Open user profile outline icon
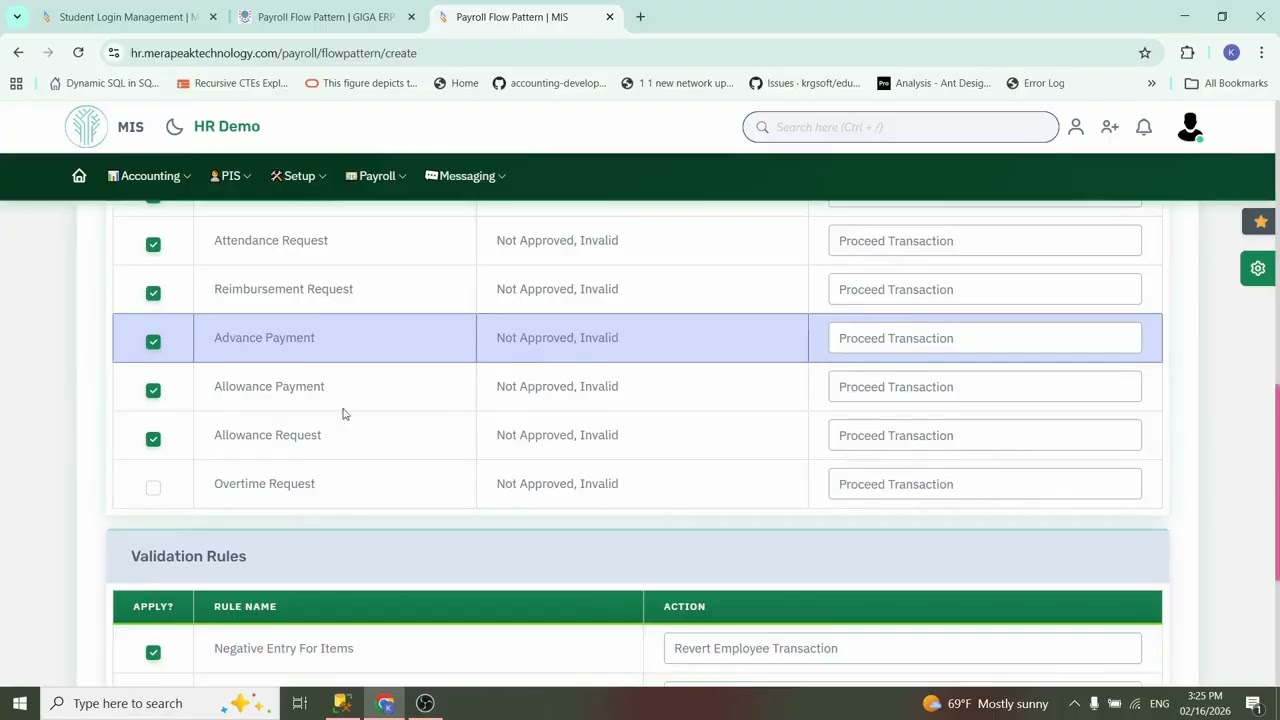The height and width of the screenshot is (720, 1280). click(1076, 127)
